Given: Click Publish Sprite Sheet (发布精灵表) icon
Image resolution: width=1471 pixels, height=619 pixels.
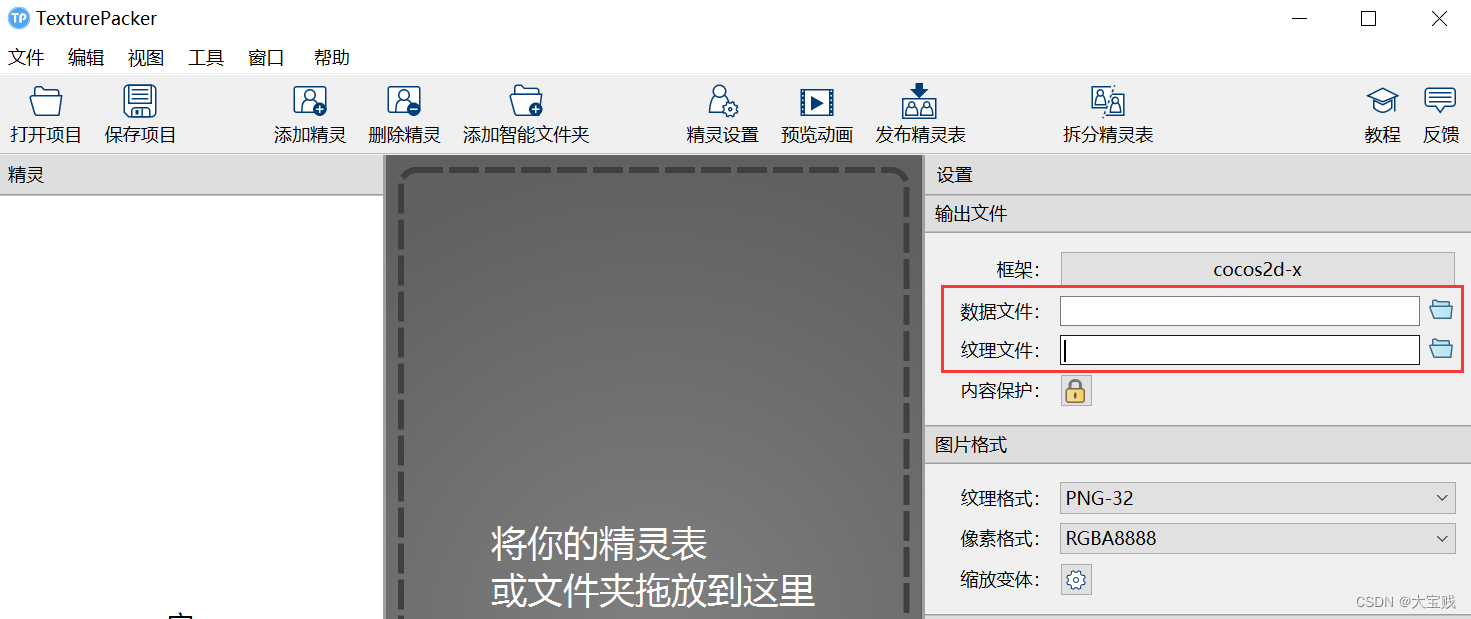Looking at the screenshot, I should pos(920,102).
